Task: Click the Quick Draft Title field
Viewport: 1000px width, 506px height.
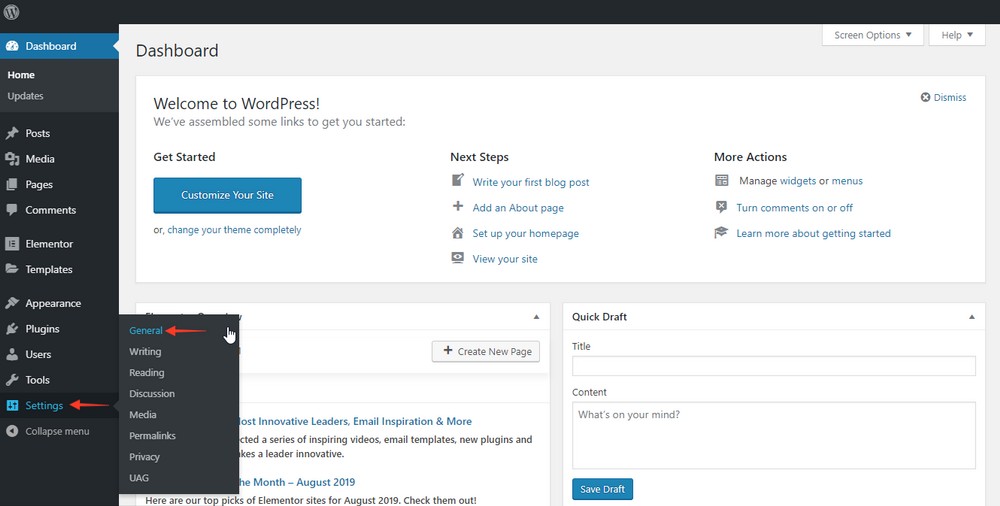Action: pyautogui.click(x=774, y=366)
